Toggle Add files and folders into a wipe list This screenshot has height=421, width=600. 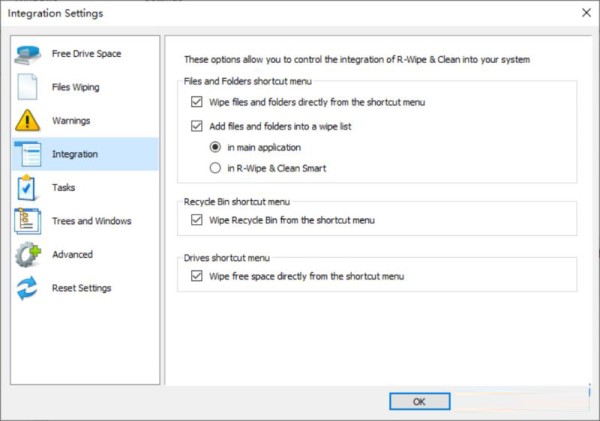197,126
